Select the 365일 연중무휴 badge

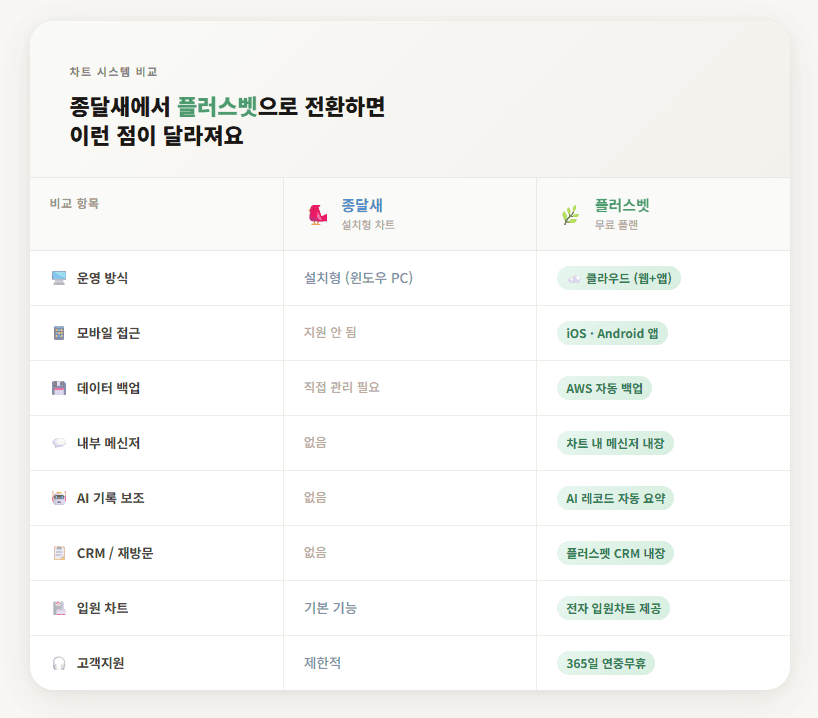606,663
